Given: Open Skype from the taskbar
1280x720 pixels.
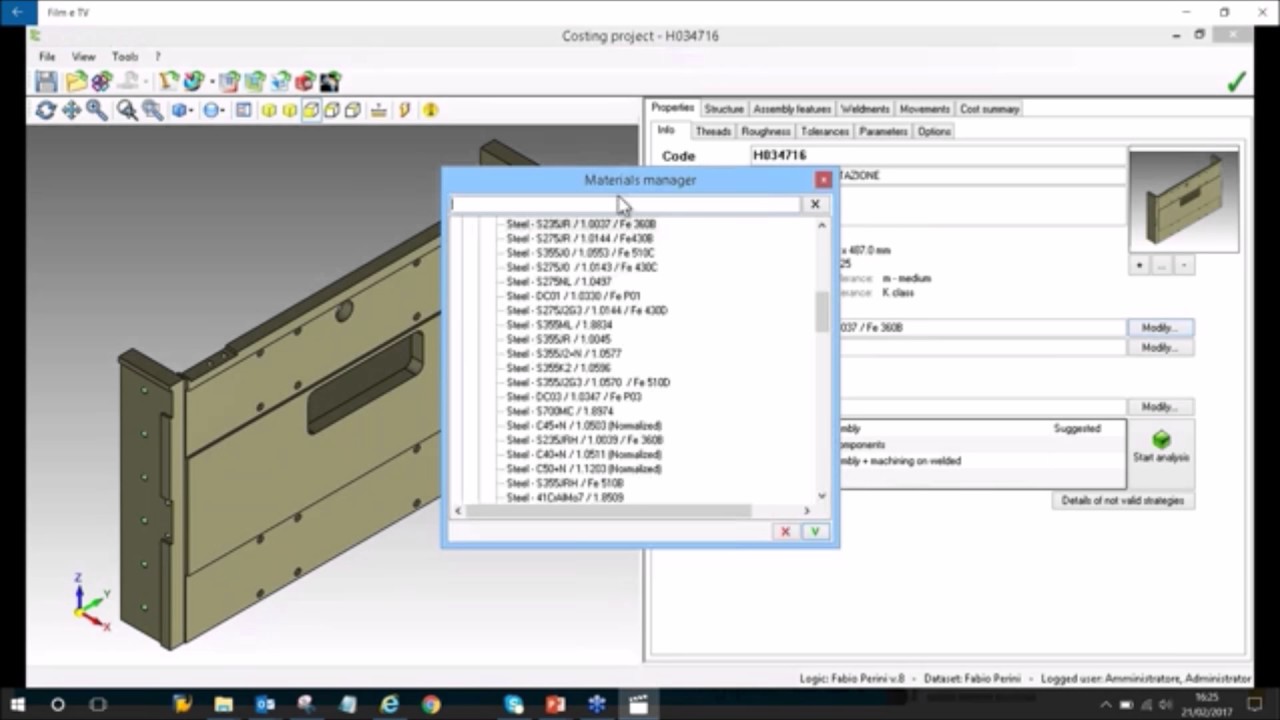Looking at the screenshot, I should pos(514,705).
